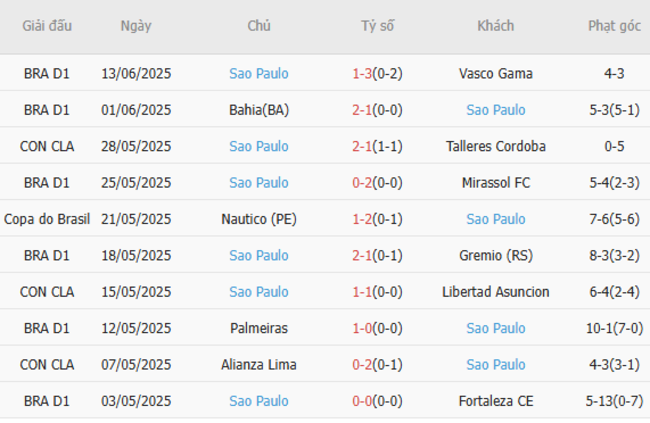650x423 pixels.
Task: Click the "Giải đấu" column header
Action: point(46,26)
